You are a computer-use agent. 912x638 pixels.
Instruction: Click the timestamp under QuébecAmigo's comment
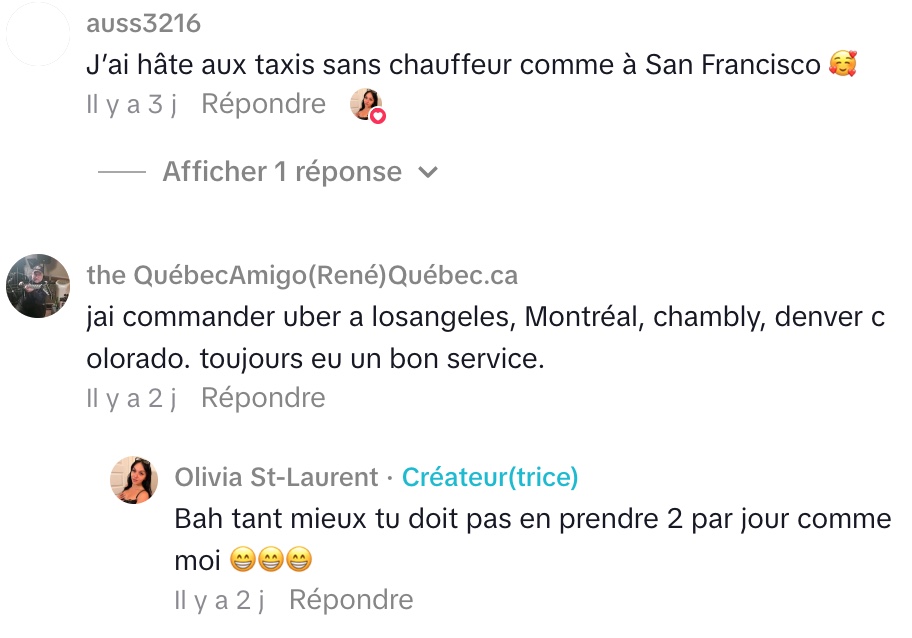click(131, 398)
